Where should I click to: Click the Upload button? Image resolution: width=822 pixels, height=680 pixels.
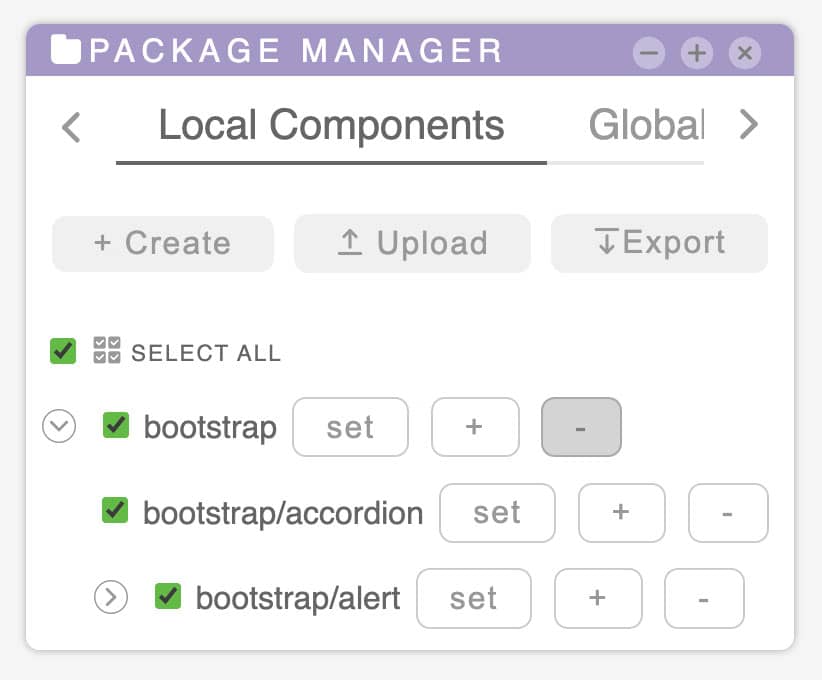click(x=412, y=243)
